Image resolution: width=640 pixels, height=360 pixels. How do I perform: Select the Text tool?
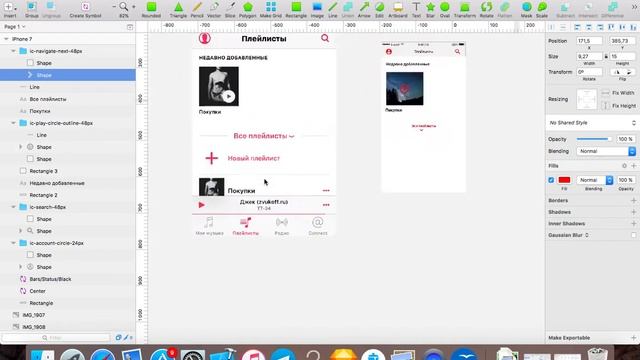click(x=416, y=9)
